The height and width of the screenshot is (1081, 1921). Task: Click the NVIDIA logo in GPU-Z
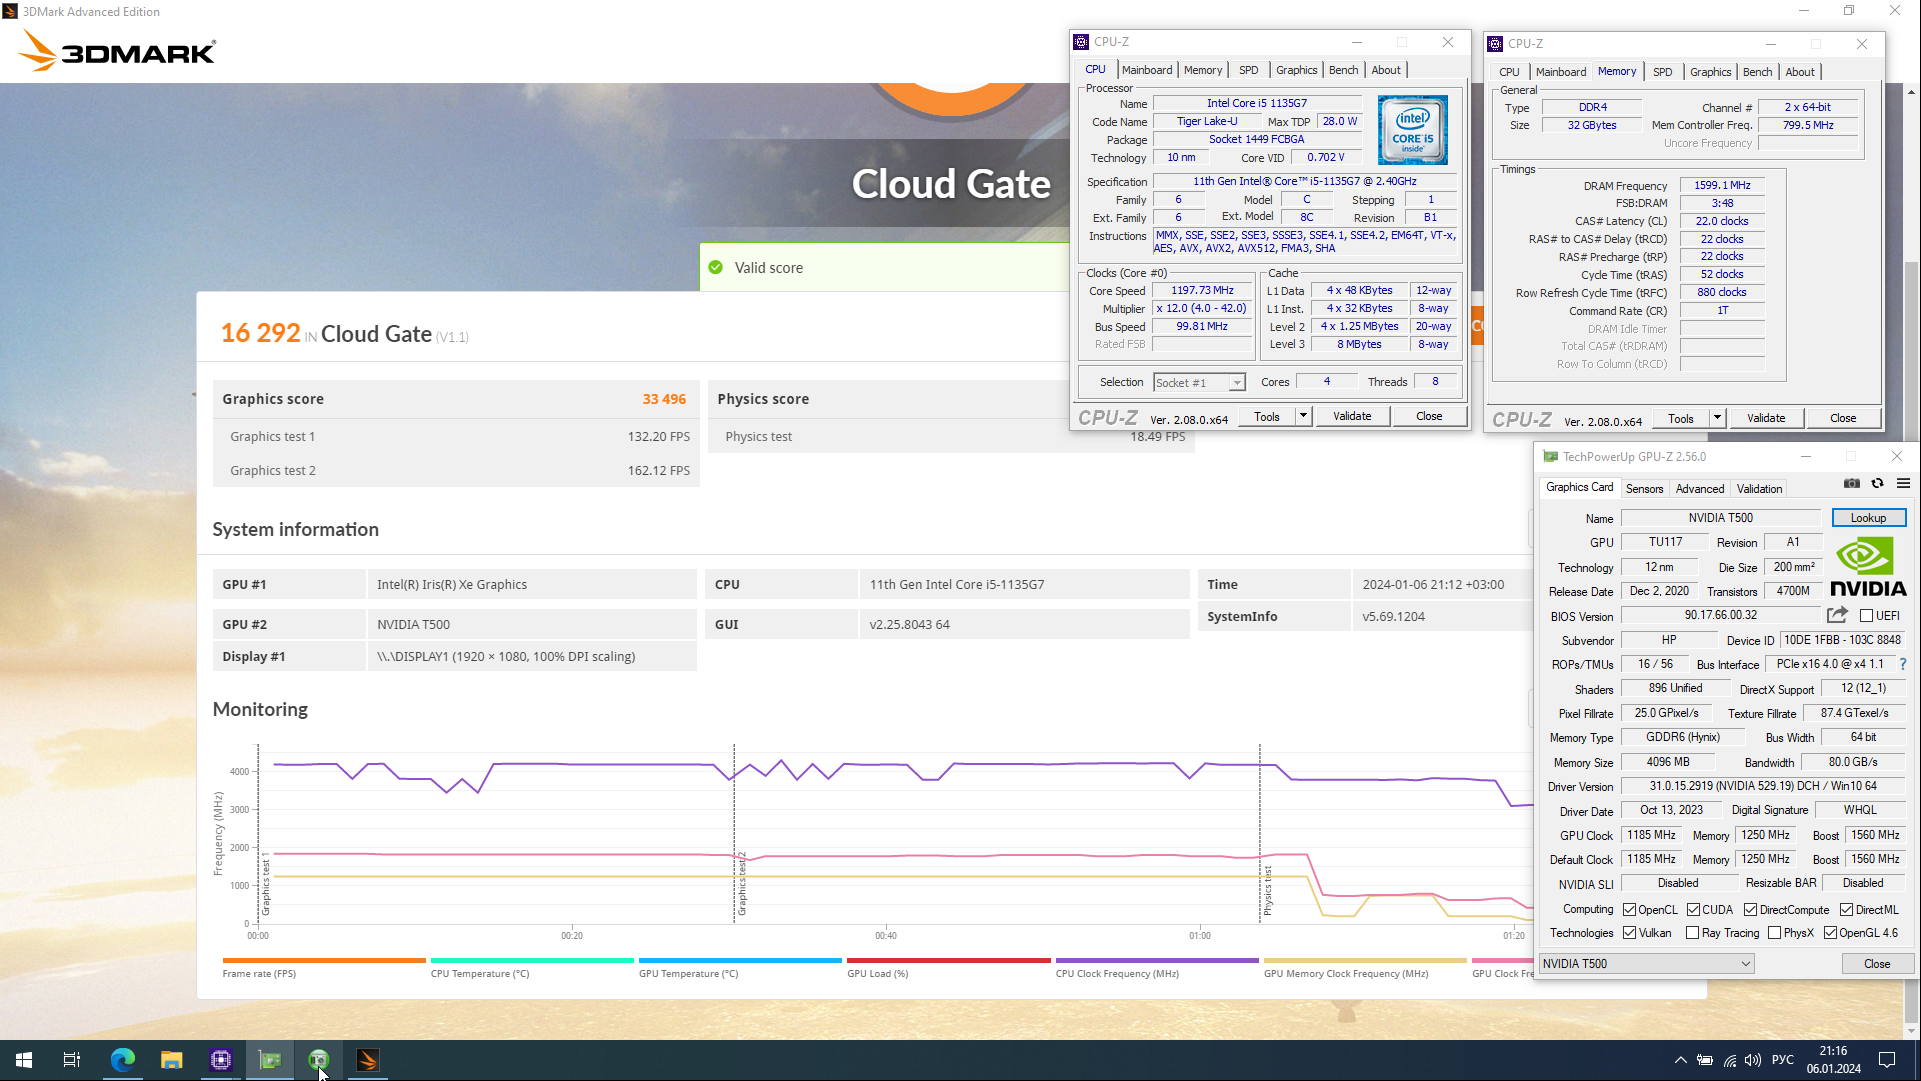pyautogui.click(x=1868, y=567)
